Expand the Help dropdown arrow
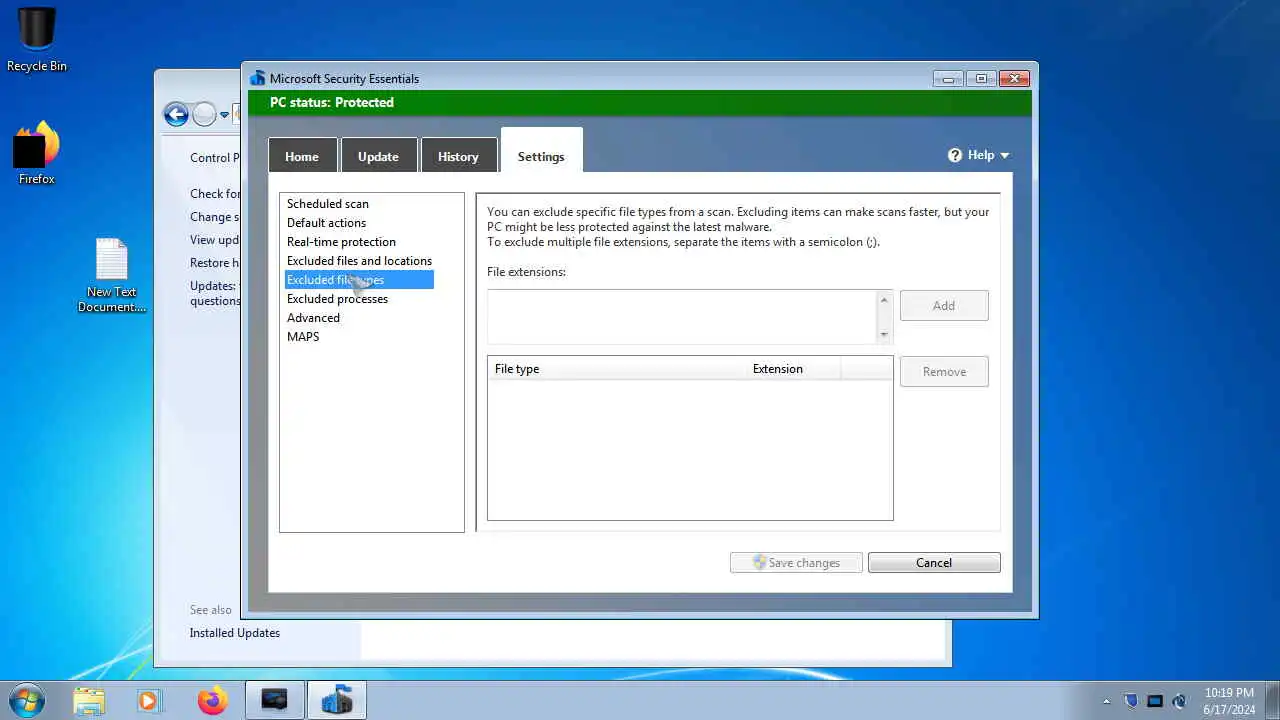 [1004, 155]
